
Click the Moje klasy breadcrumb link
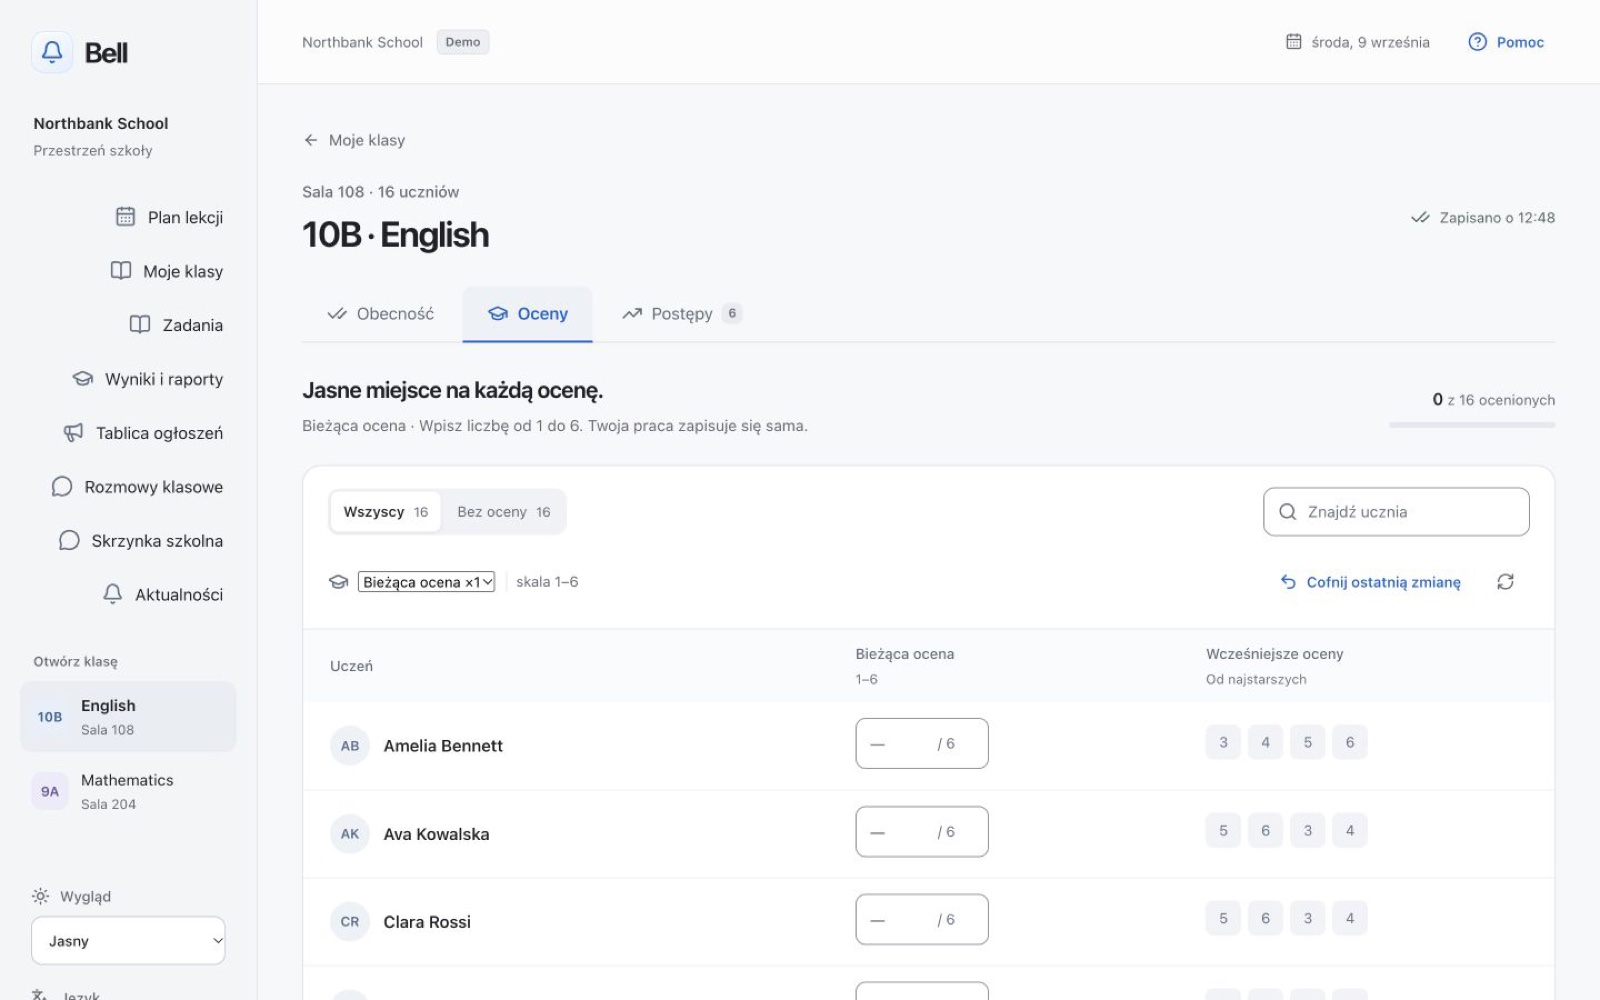[x=367, y=140]
